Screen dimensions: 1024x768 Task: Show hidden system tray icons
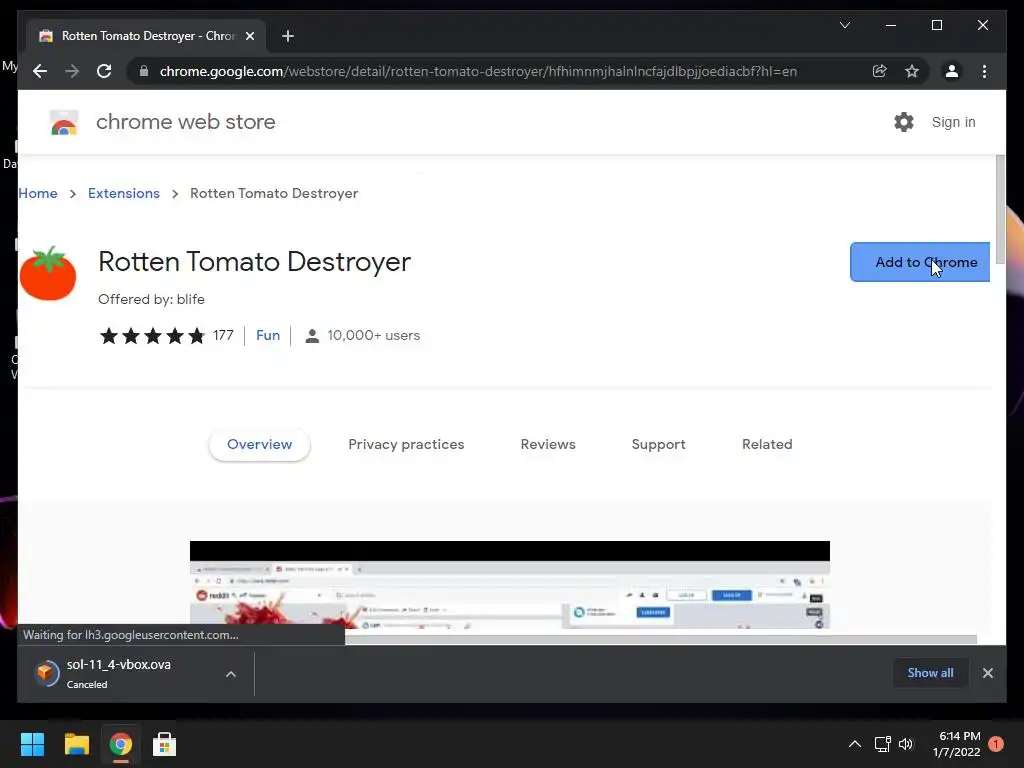tap(854, 744)
